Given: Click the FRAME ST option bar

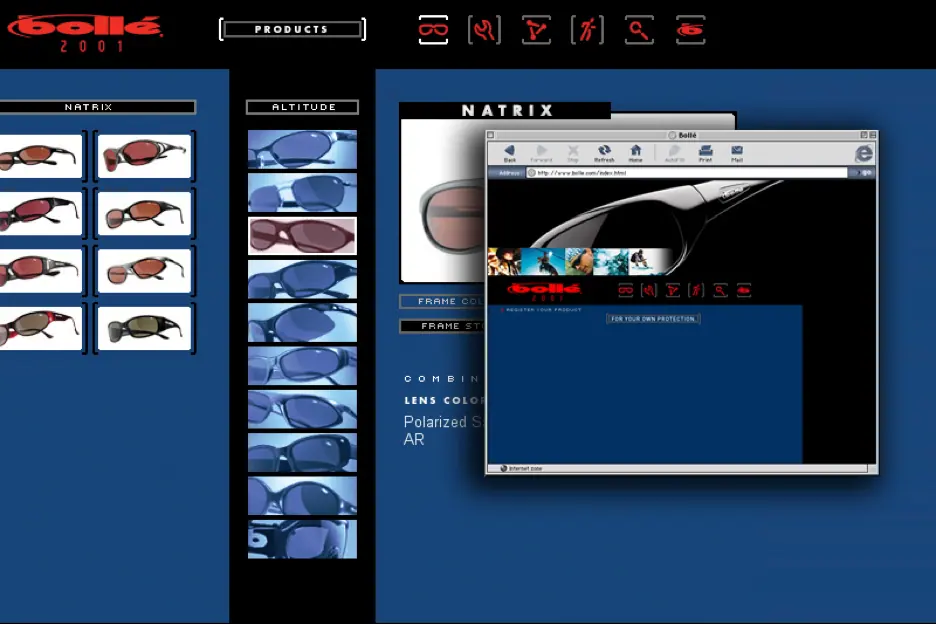Looking at the screenshot, I should tap(442, 326).
